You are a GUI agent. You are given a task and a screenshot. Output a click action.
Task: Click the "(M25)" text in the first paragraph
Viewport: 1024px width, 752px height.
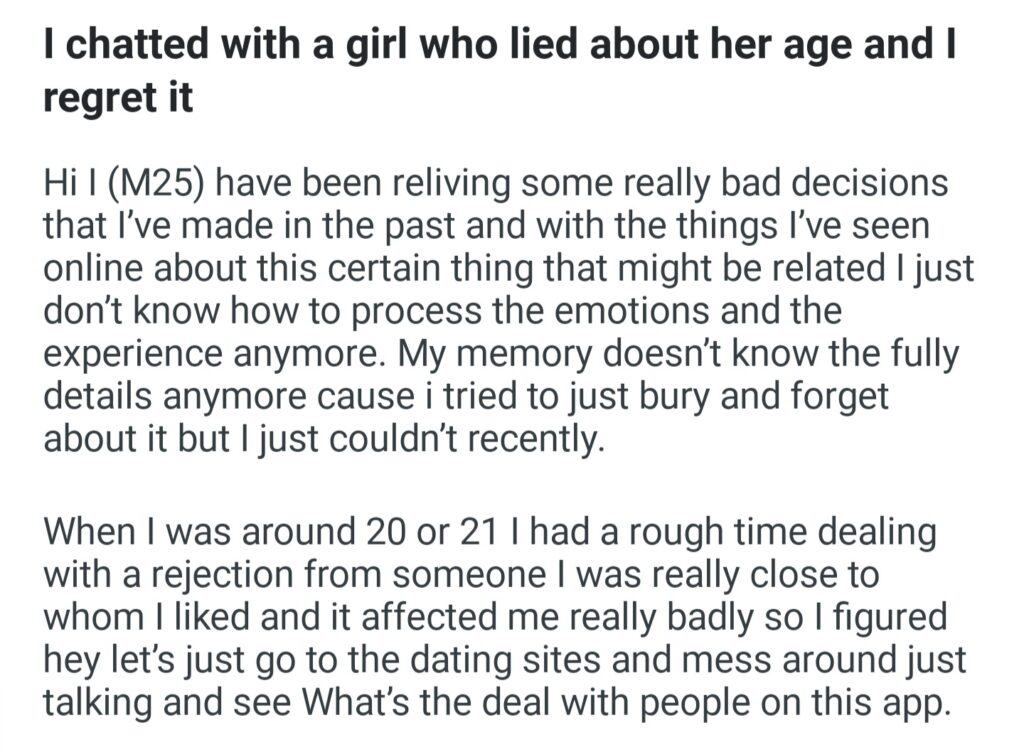pyautogui.click(x=153, y=185)
